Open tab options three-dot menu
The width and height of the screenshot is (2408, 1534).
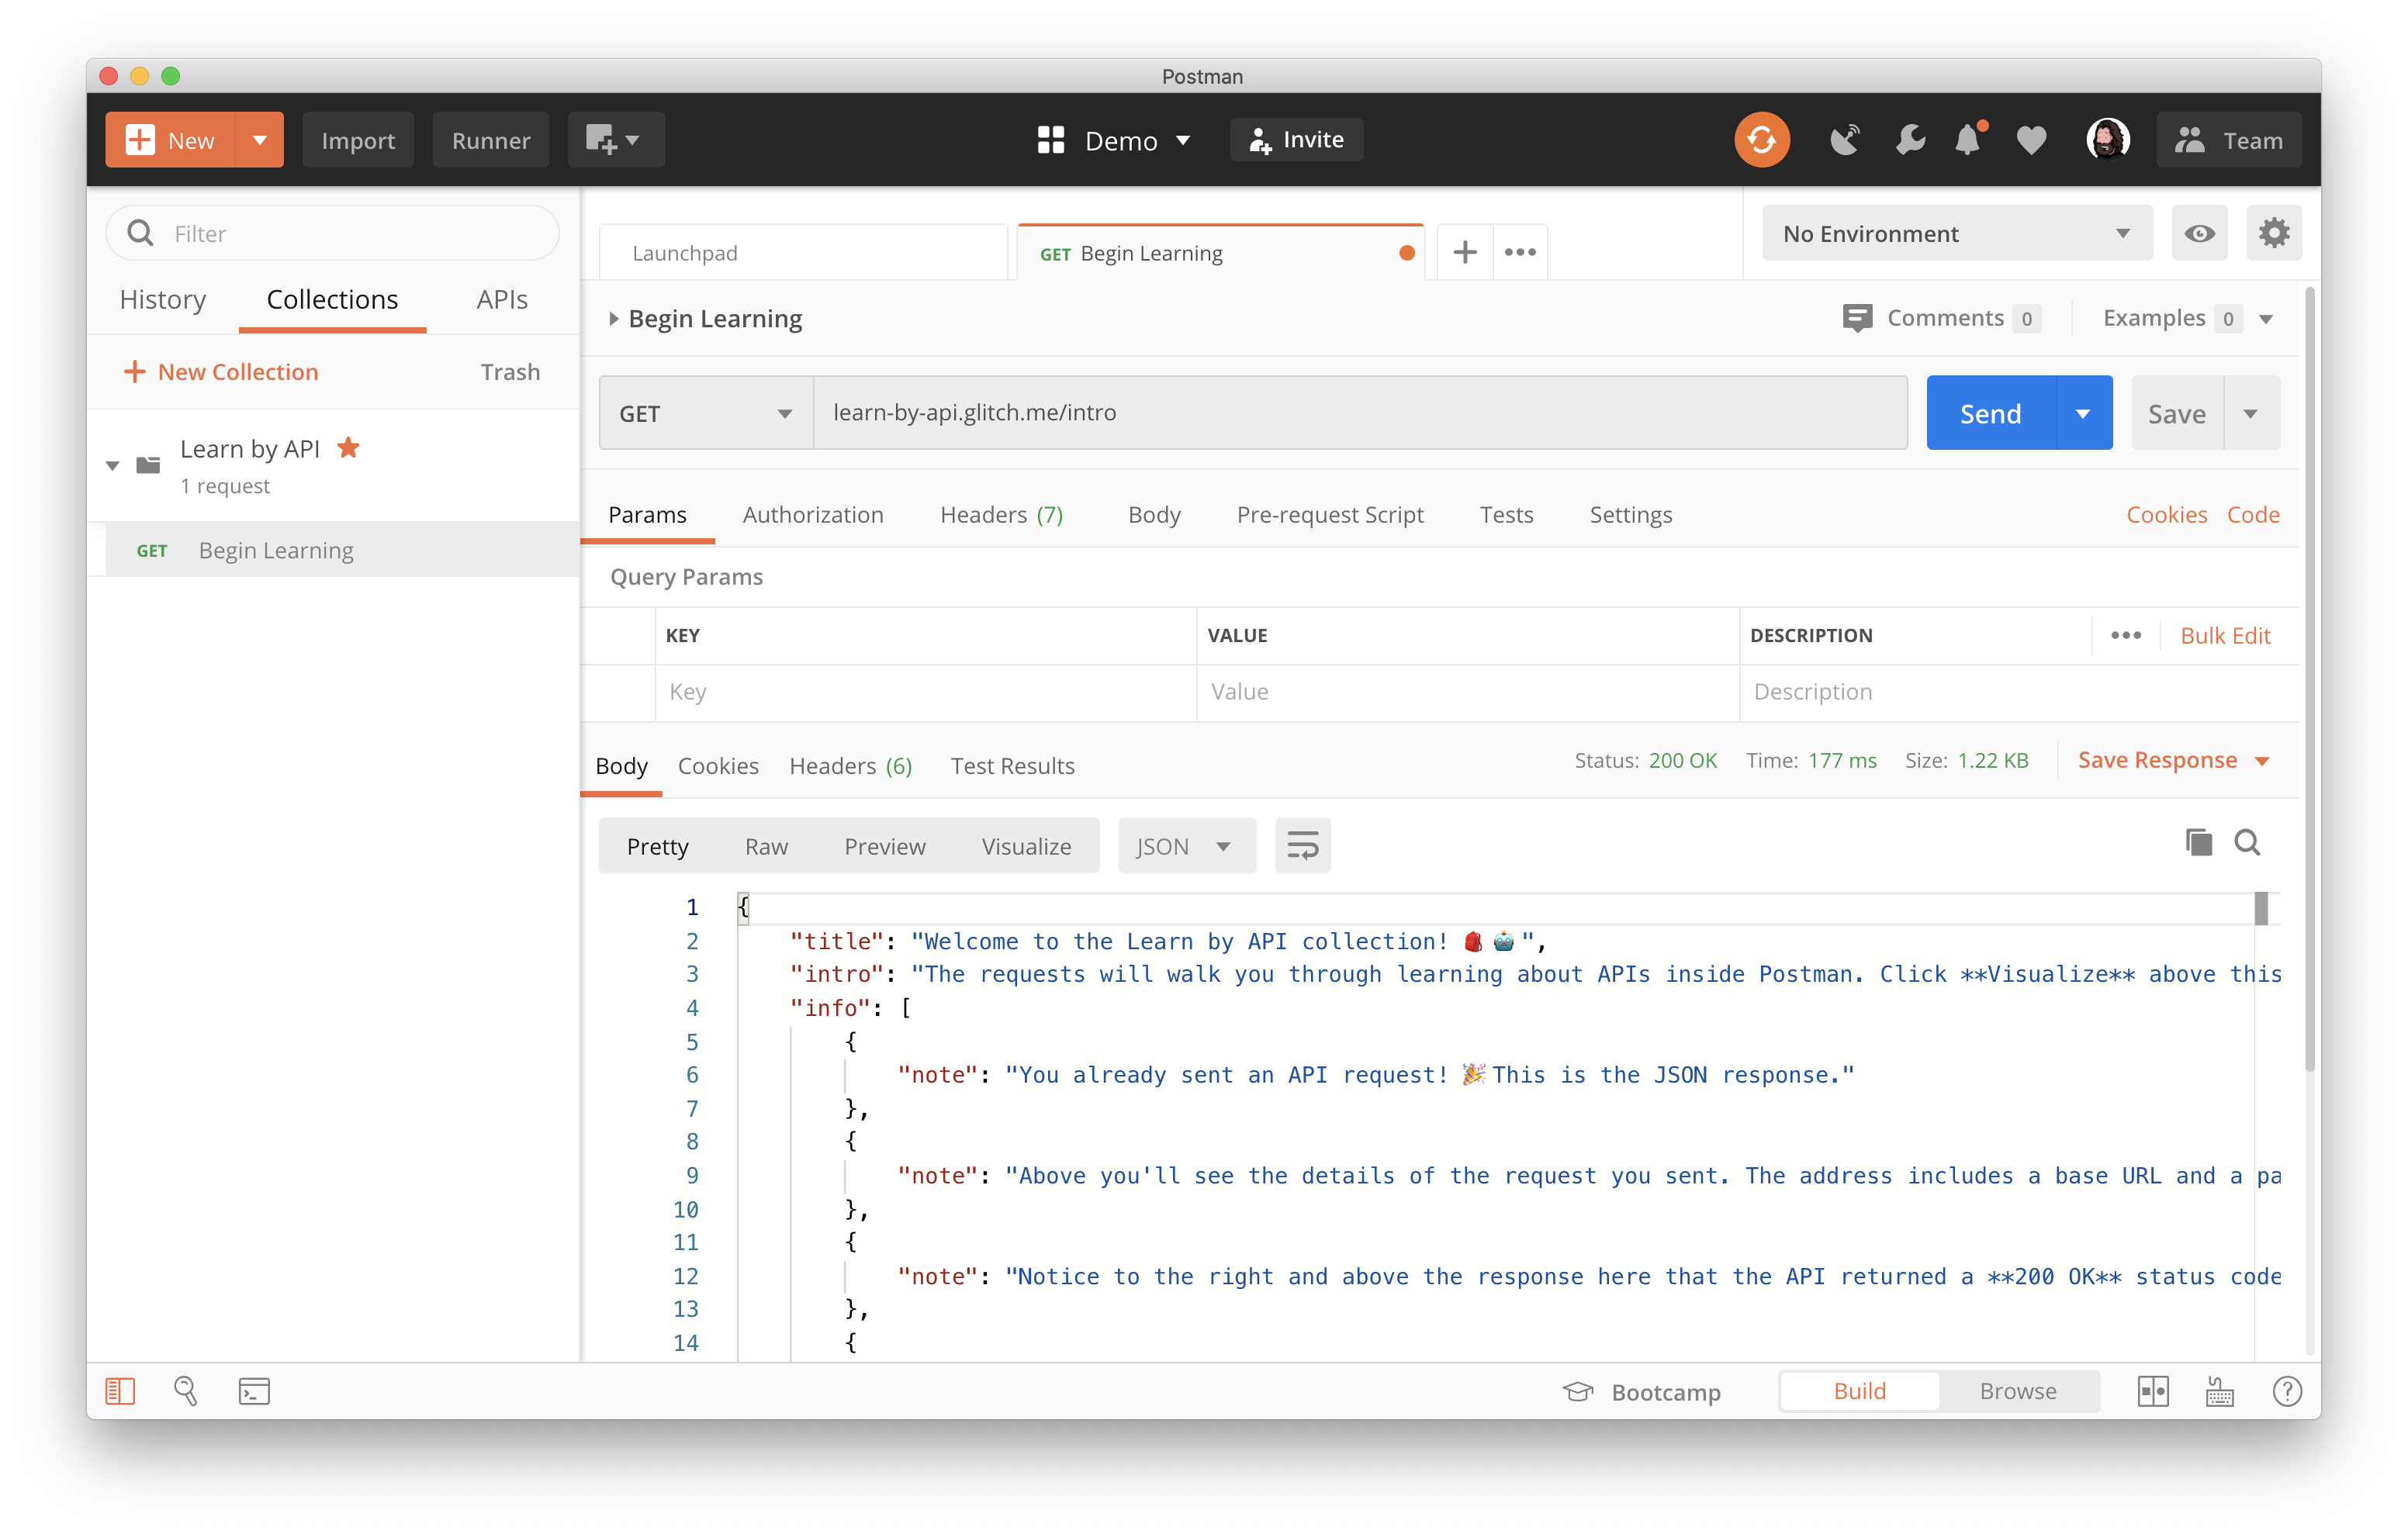(x=1520, y=252)
